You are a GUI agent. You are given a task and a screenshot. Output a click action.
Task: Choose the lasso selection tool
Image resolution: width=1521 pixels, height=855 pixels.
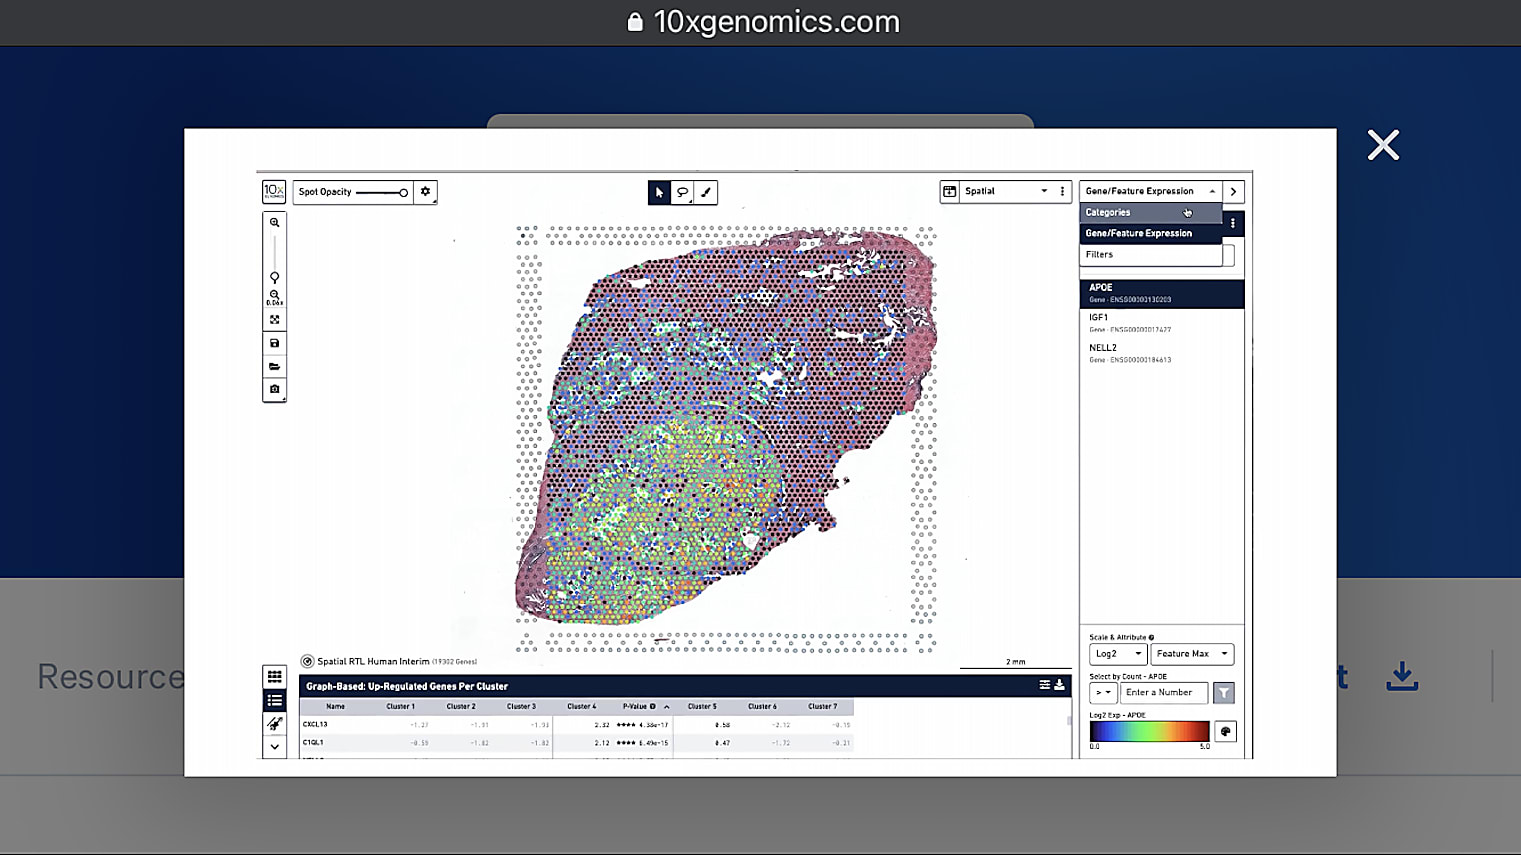tap(682, 192)
